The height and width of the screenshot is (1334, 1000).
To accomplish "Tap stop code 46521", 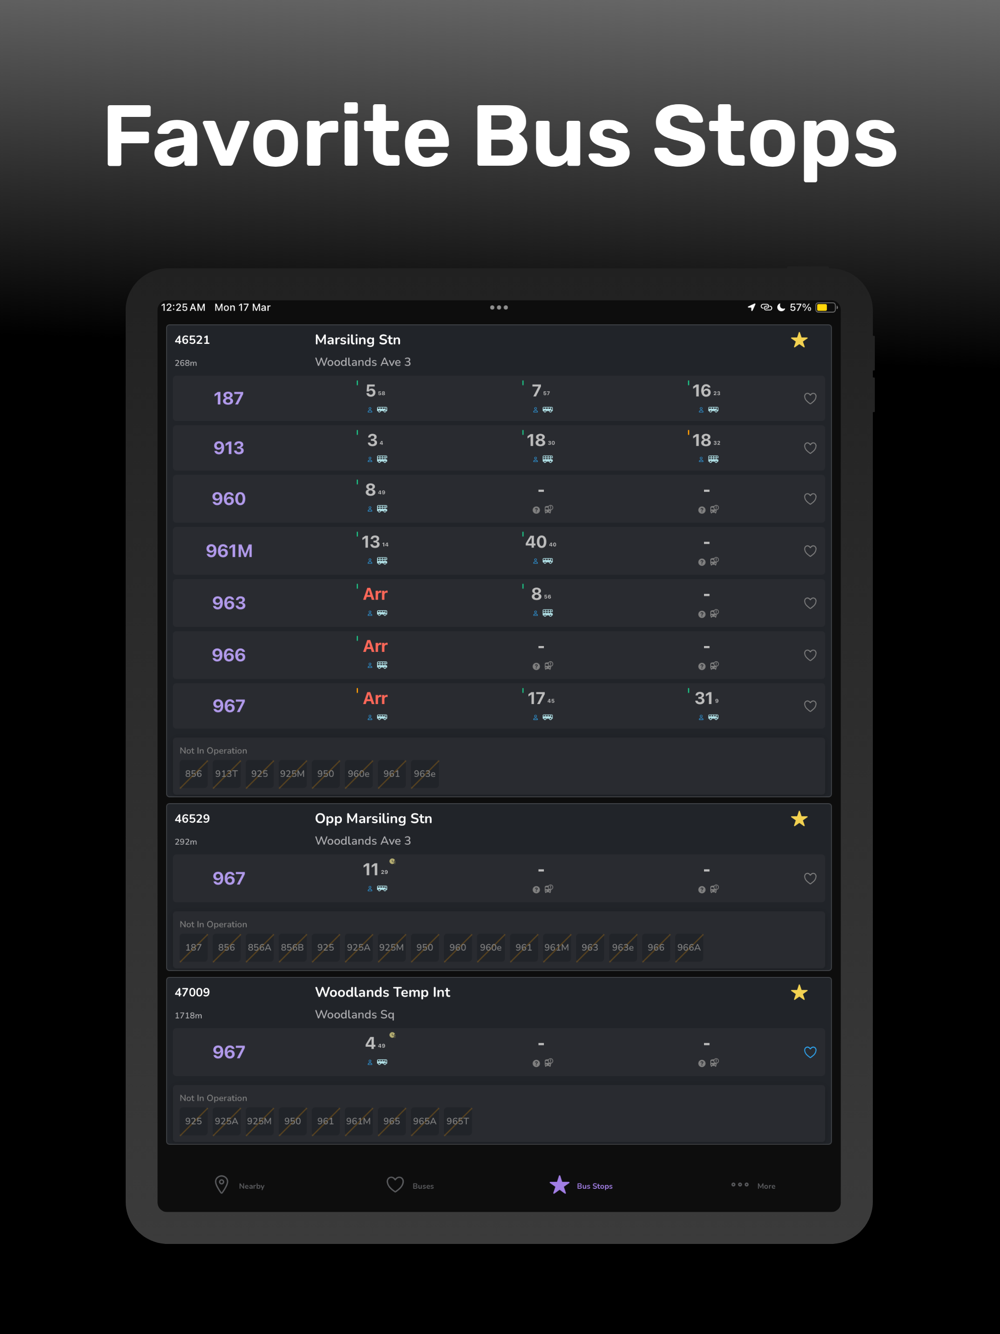I will pos(192,340).
